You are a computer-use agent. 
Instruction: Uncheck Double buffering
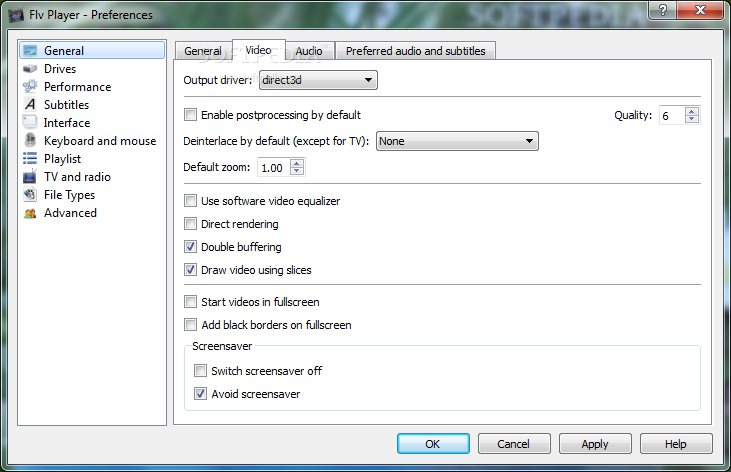(190, 247)
